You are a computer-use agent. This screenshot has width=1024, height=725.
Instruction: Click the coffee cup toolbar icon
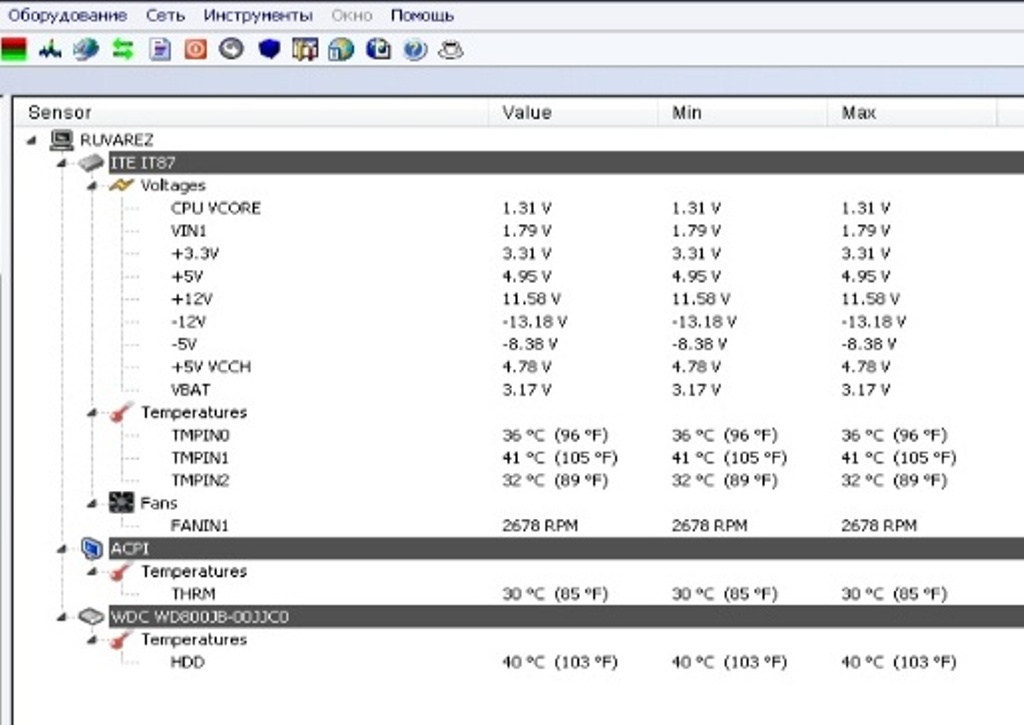click(451, 49)
